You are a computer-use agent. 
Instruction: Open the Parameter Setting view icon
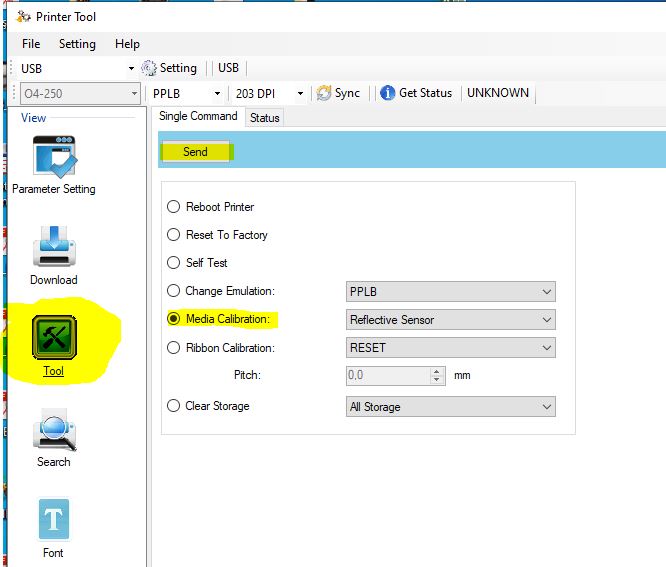[x=54, y=157]
